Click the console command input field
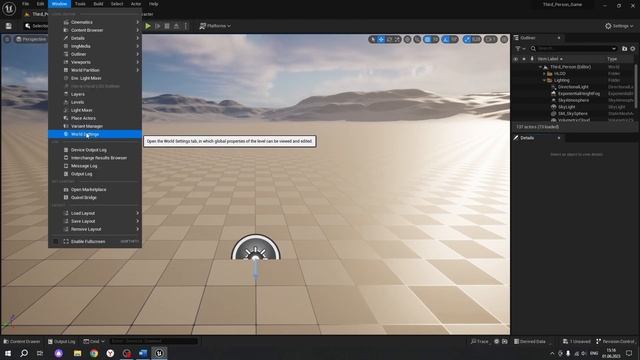 point(153,341)
